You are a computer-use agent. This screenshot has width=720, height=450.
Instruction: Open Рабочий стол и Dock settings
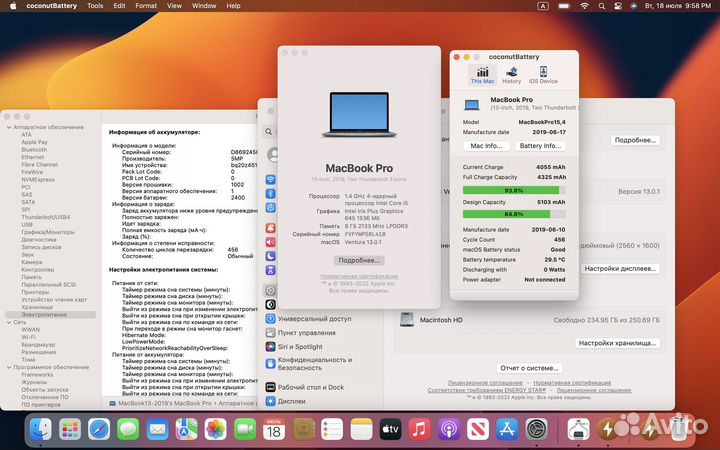(305, 387)
